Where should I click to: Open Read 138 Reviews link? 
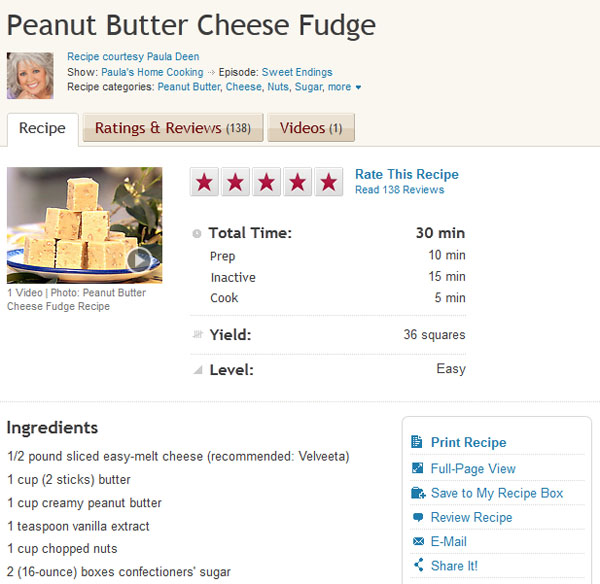coord(399,190)
